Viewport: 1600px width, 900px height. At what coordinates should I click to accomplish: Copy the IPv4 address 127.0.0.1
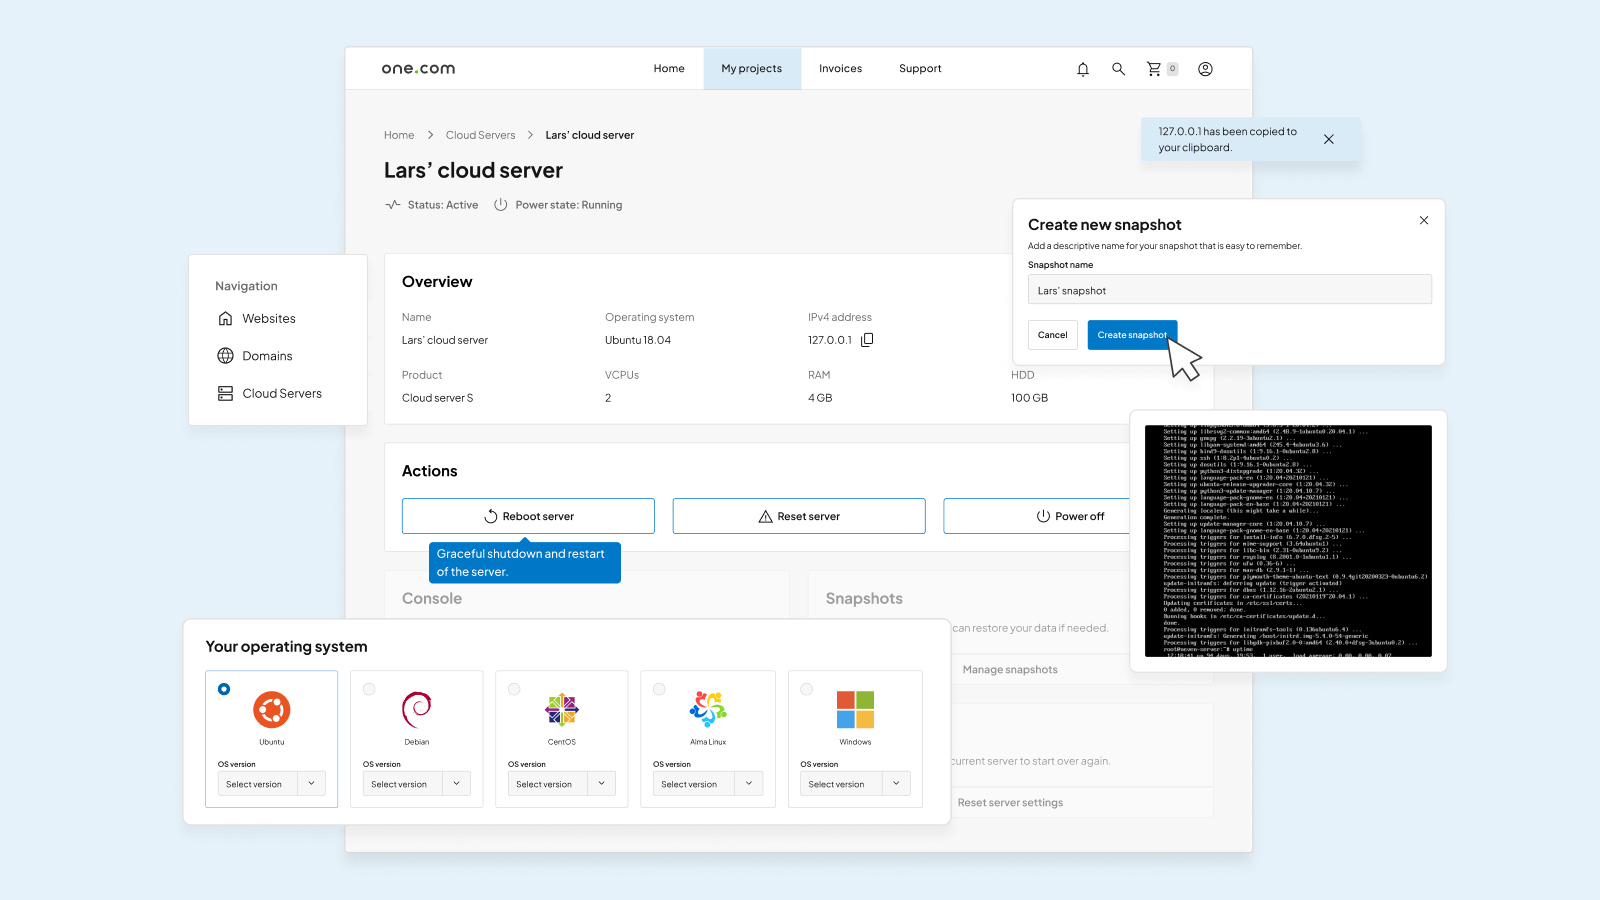coord(867,340)
